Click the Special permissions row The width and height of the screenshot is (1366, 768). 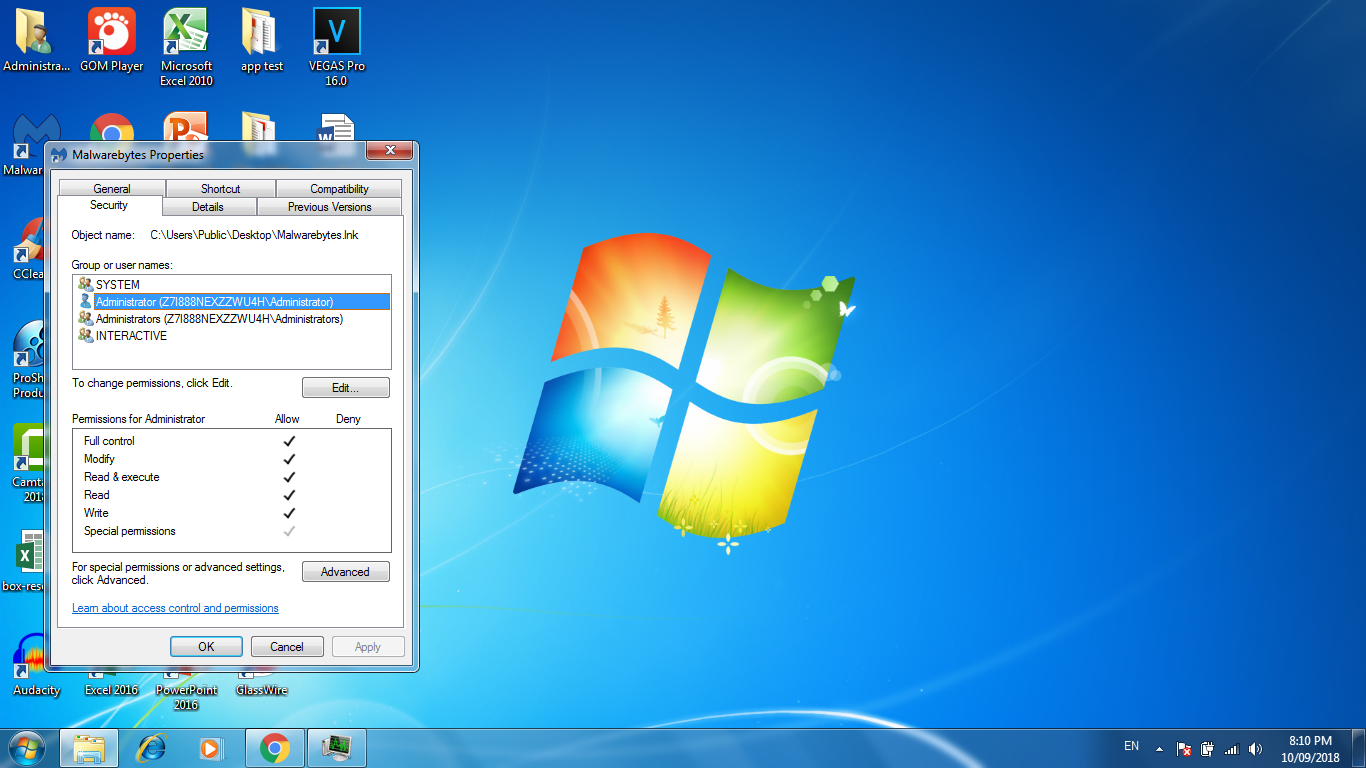click(x=232, y=531)
